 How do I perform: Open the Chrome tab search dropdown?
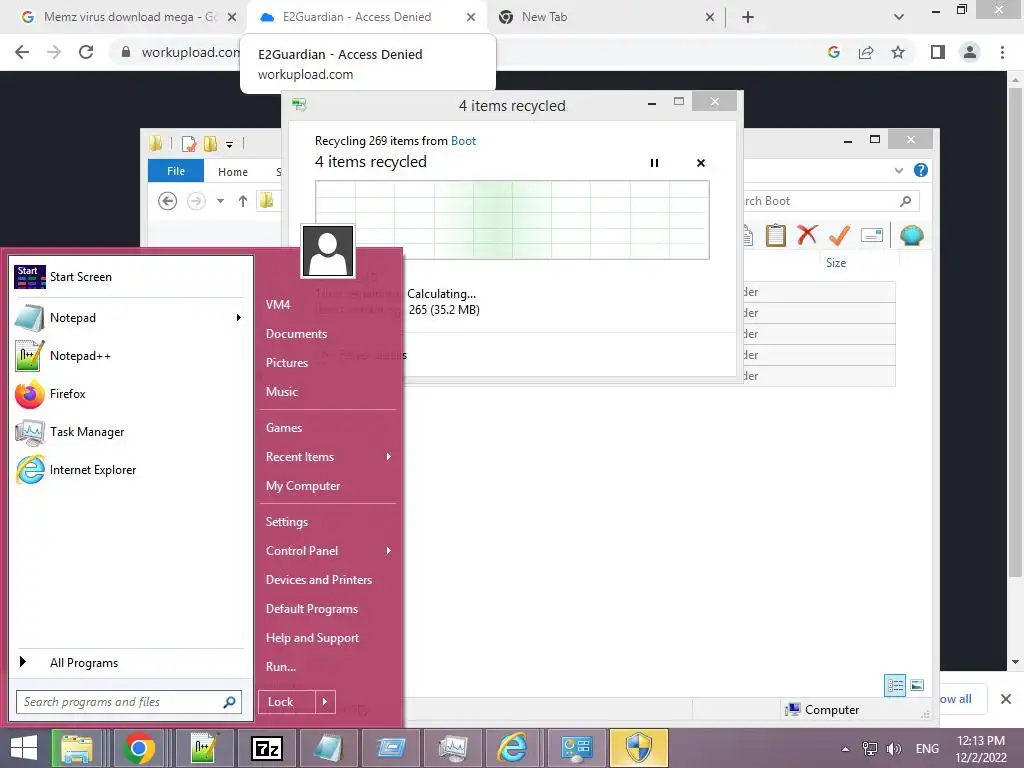click(x=899, y=17)
